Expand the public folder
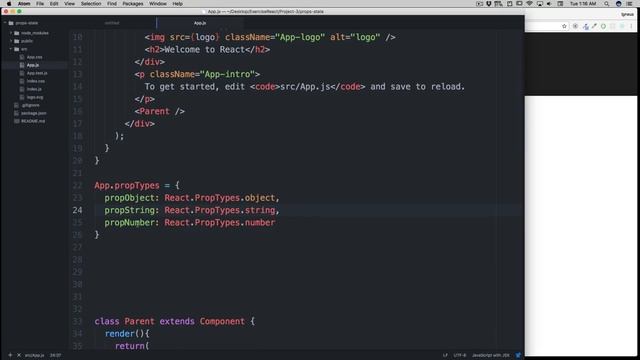 click(x=11, y=41)
